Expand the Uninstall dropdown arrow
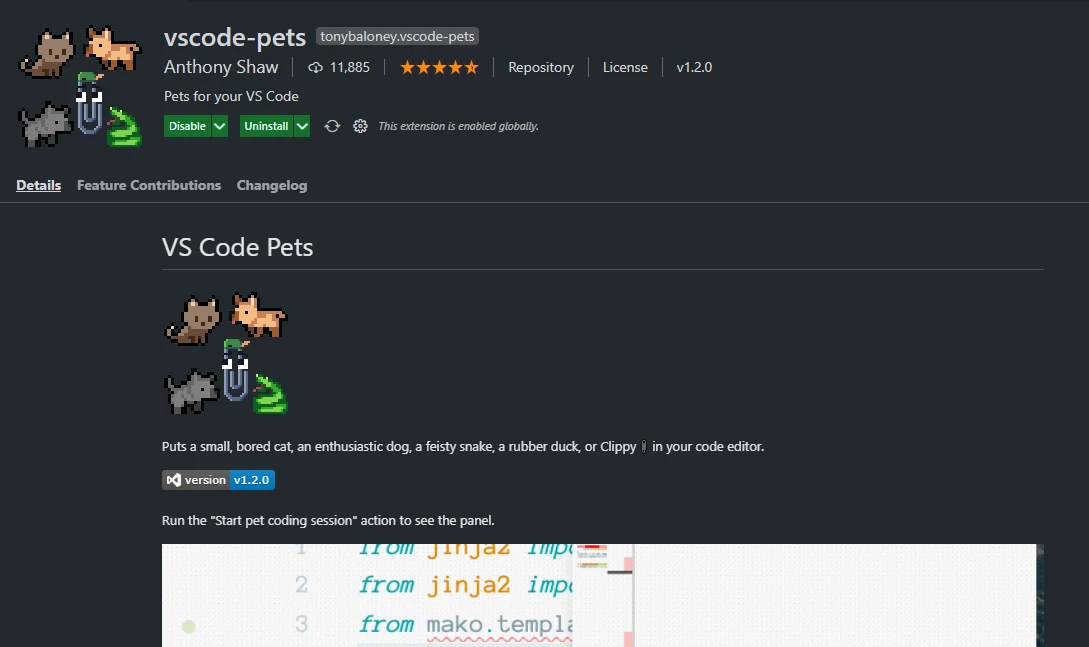The image size is (1089, 647). tap(302, 126)
